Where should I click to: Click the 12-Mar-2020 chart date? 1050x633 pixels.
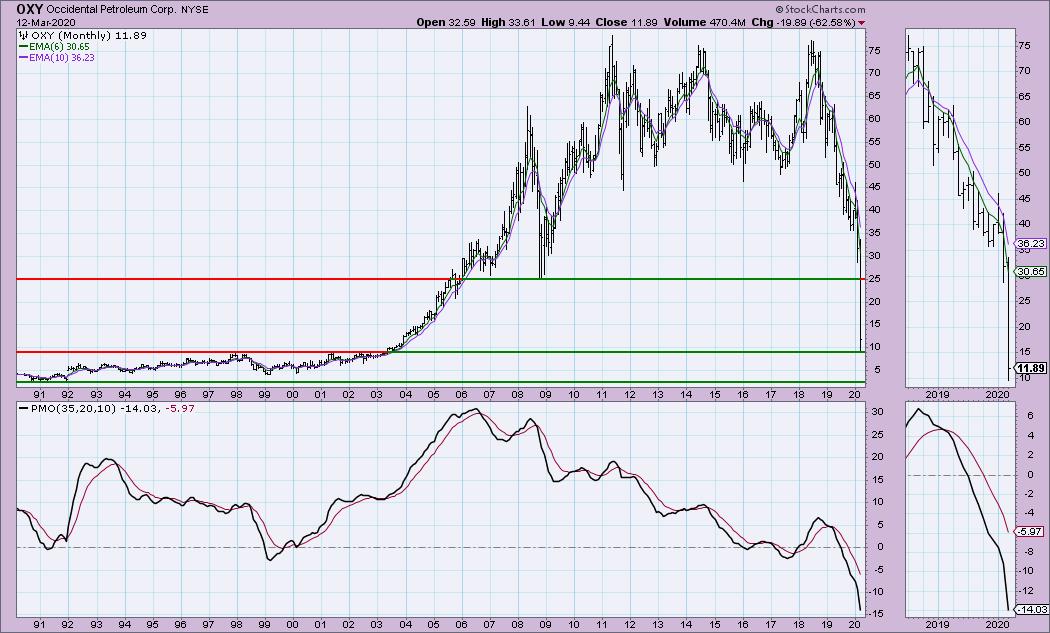tap(46, 22)
